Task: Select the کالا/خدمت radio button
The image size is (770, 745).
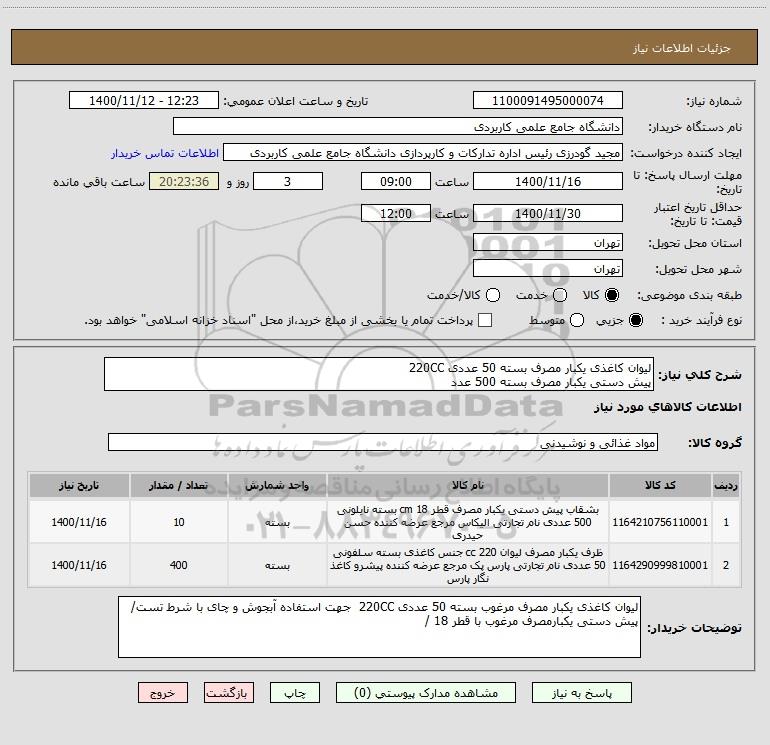Action: 493,295
